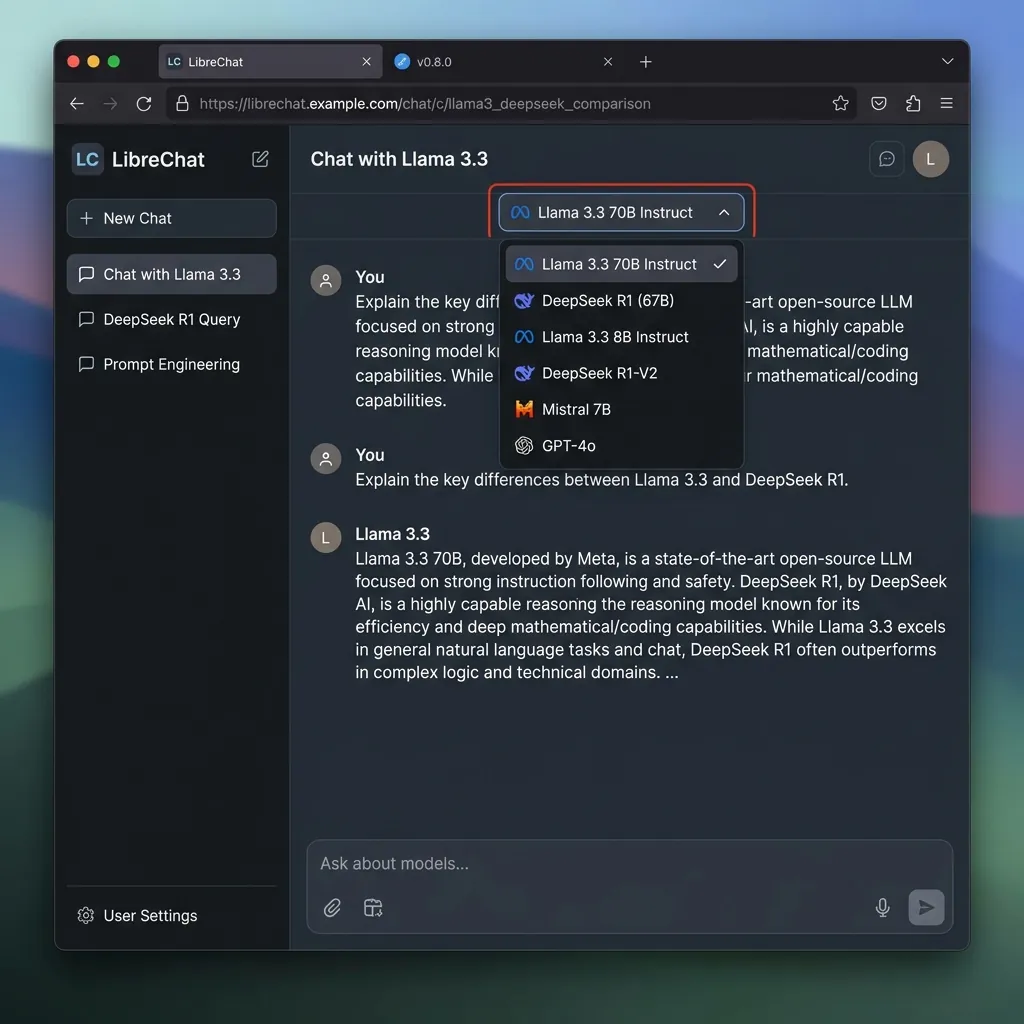The image size is (1024, 1024).
Task: Click the User Settings gear icon
Action: 86,915
